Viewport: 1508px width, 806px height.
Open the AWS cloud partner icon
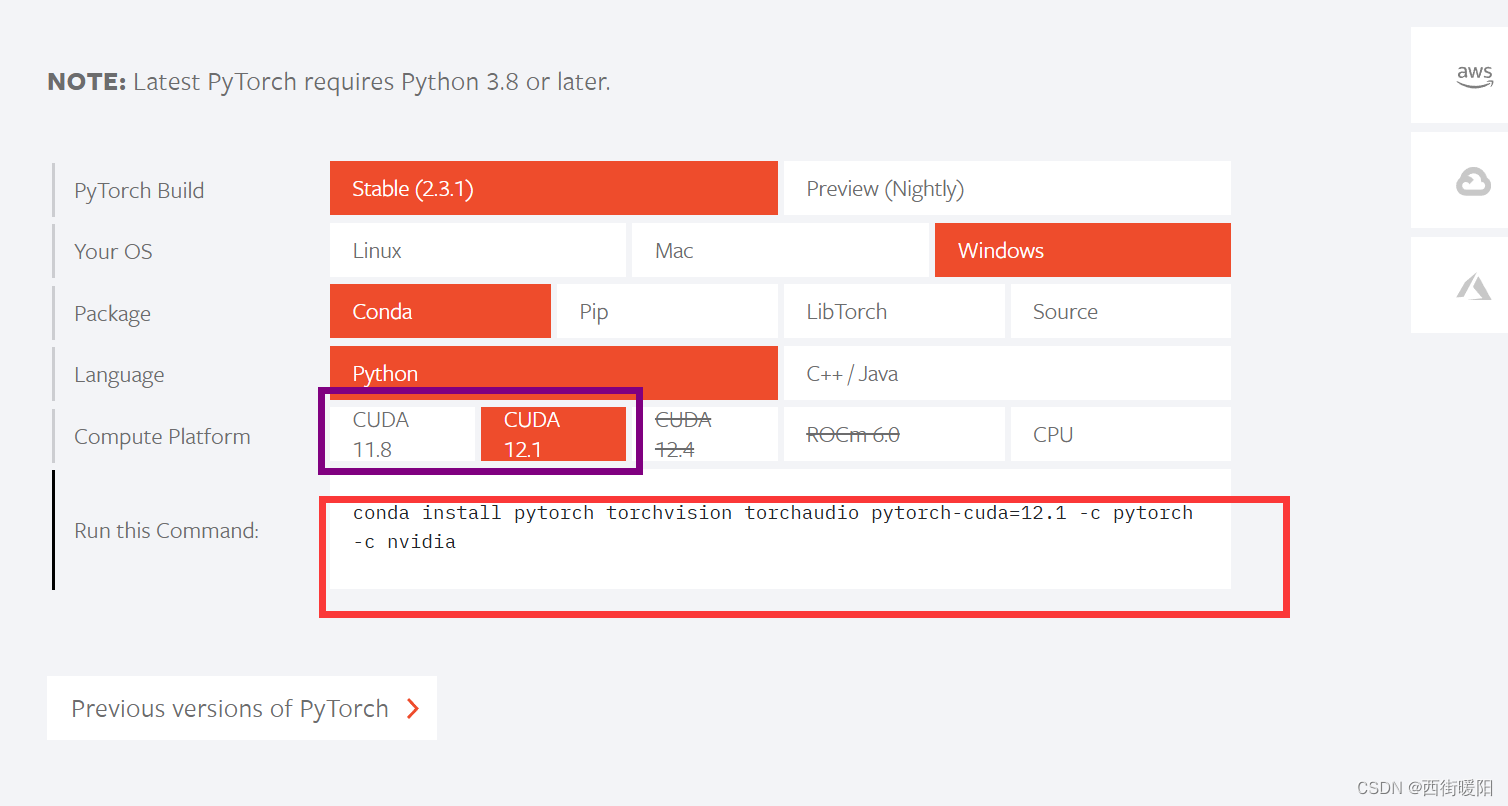point(1473,76)
